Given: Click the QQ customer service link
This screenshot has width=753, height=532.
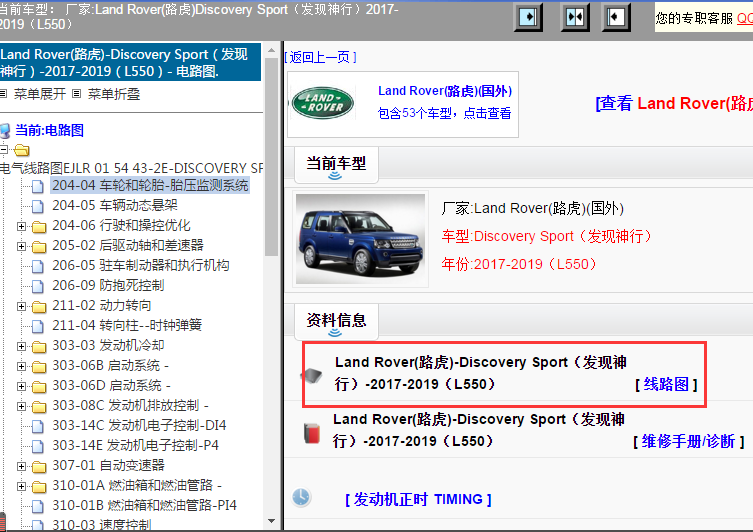Looking at the screenshot, I should click(x=745, y=18).
